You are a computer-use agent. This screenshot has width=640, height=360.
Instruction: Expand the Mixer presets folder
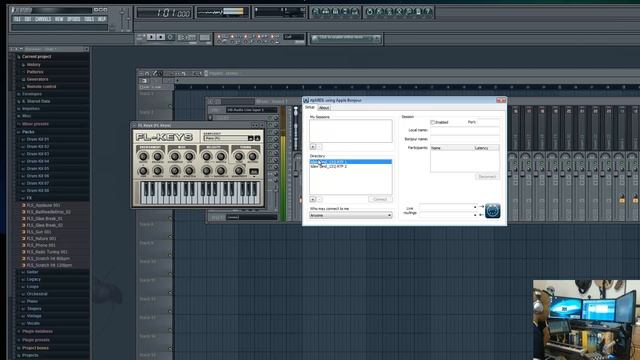pyautogui.click(x=35, y=124)
